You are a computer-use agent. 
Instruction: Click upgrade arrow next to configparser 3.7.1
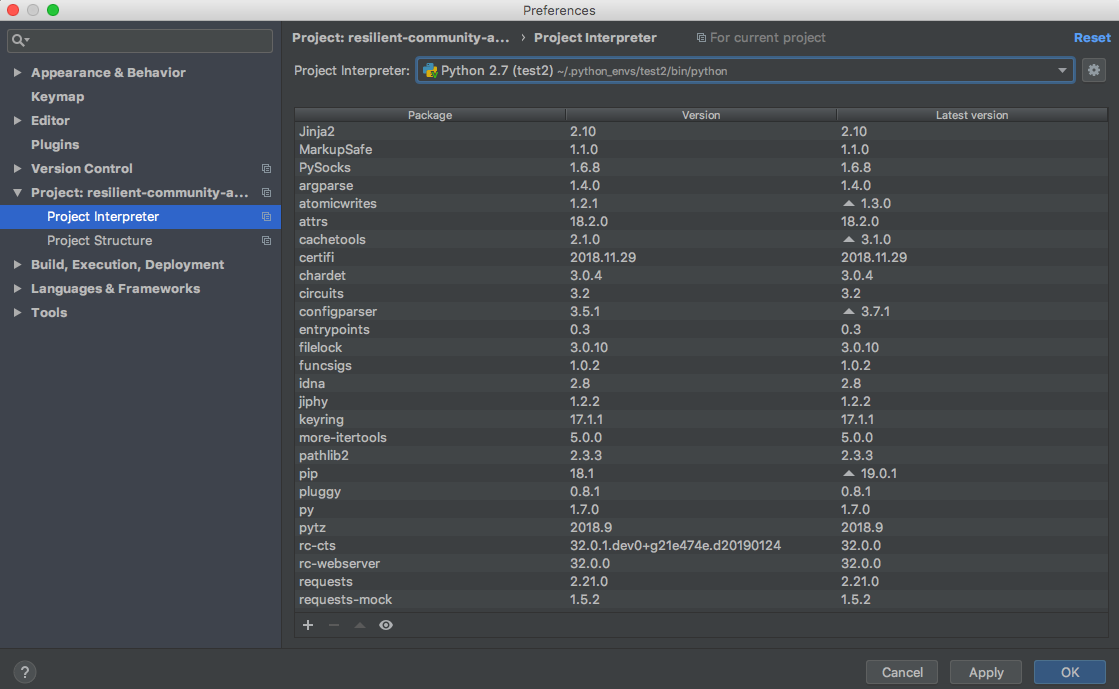click(849, 311)
